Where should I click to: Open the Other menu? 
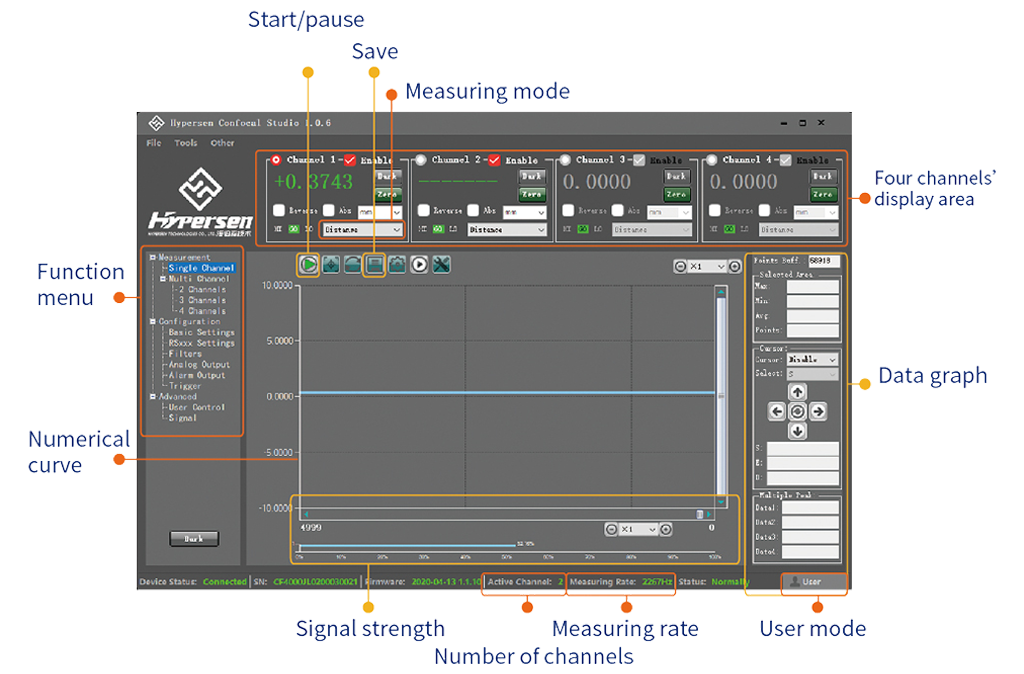pos(222,143)
